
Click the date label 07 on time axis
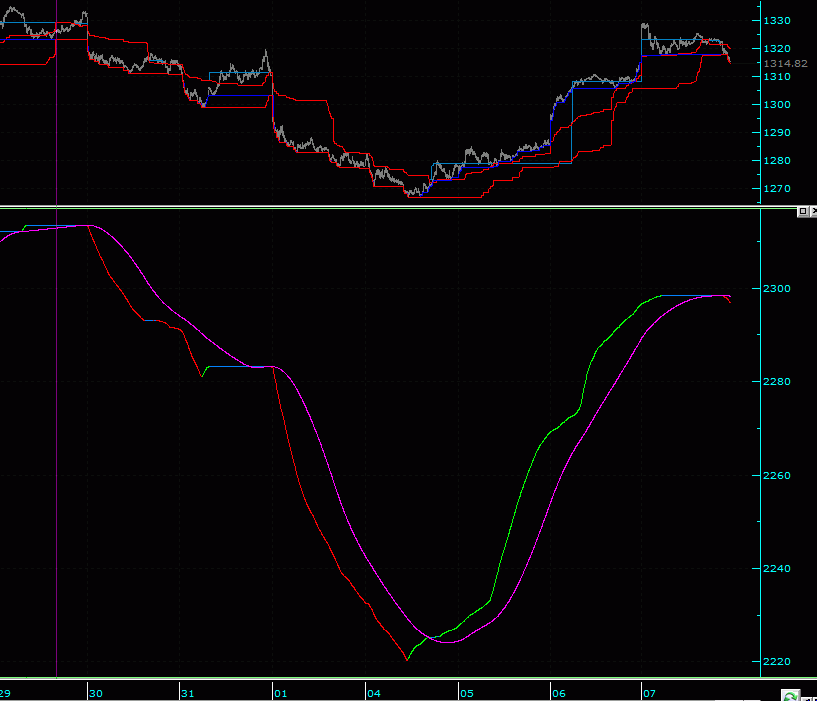pyautogui.click(x=649, y=694)
